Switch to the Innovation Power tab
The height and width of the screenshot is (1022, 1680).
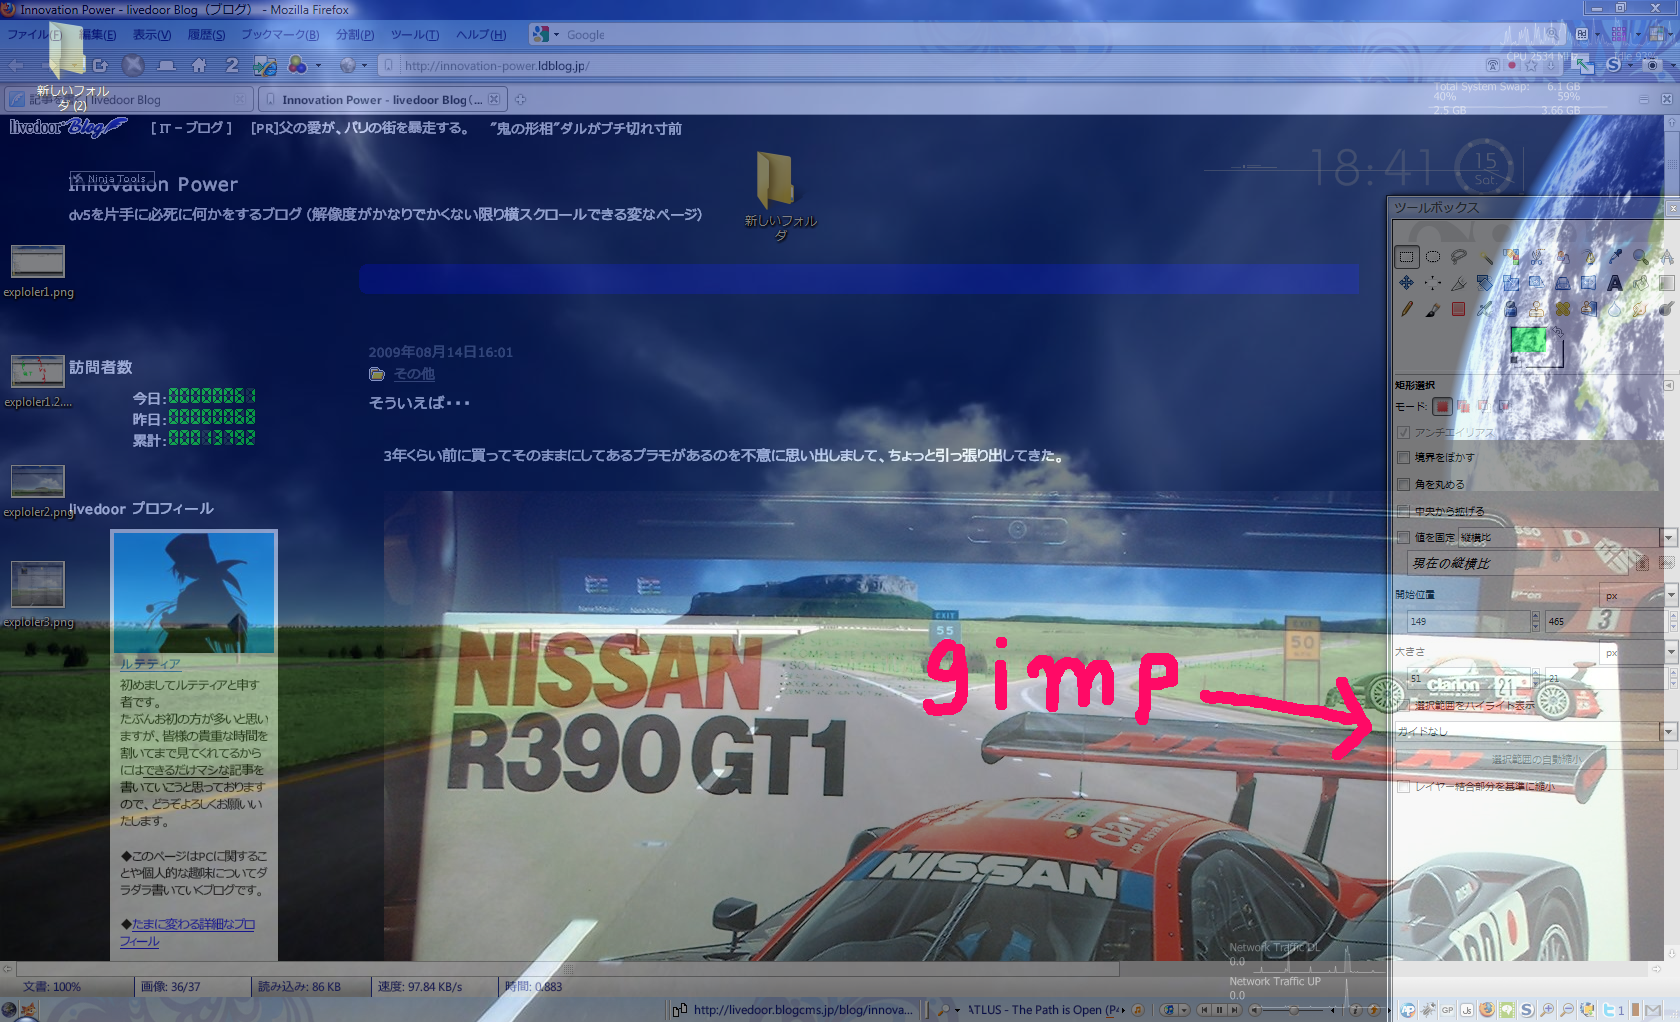[x=382, y=100]
